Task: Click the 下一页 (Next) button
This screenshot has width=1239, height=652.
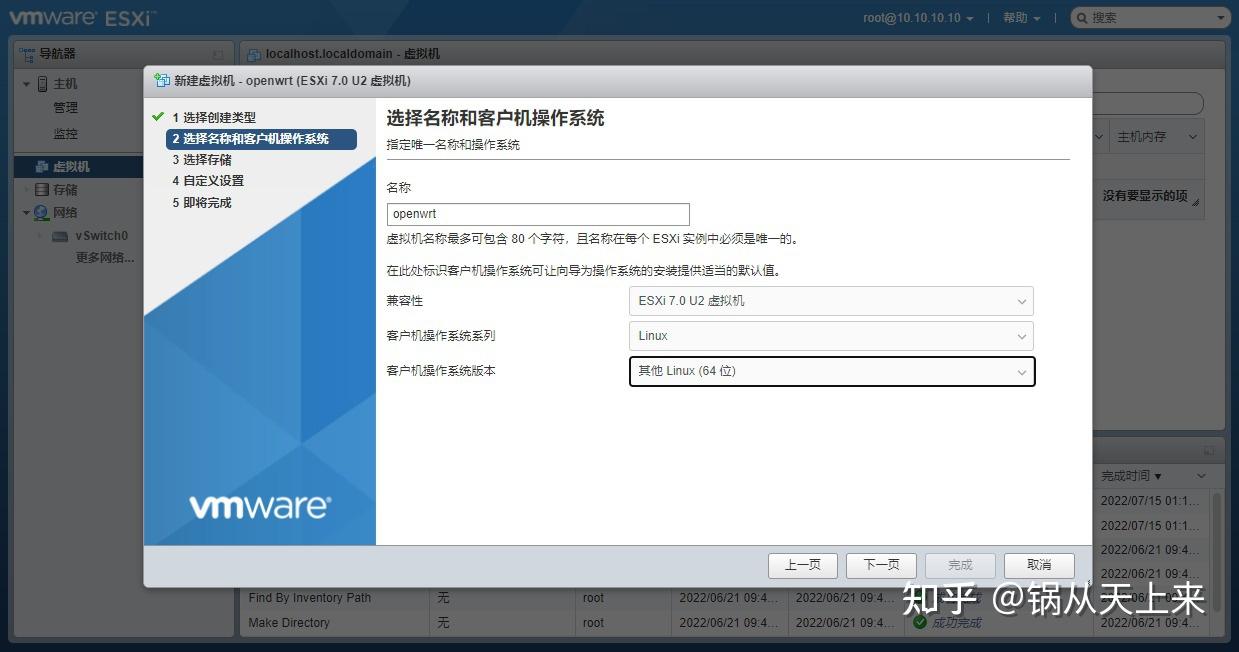Action: (879, 564)
